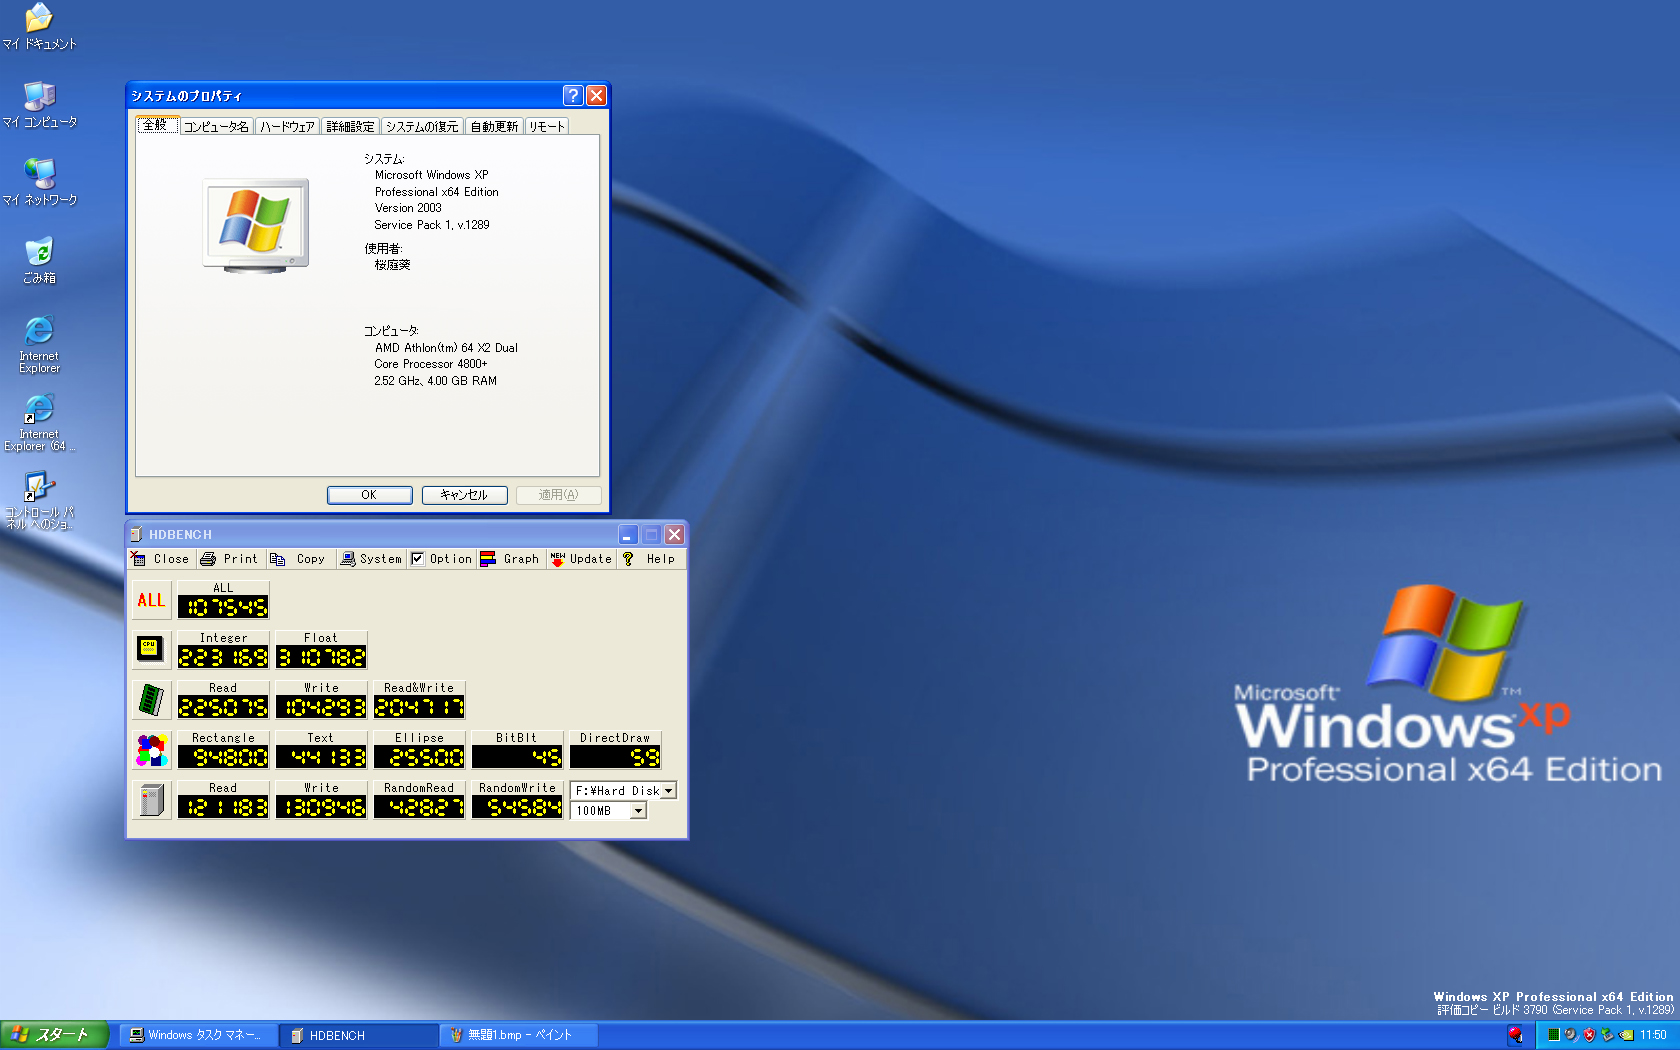
Task: Click Copy in the HDBENCH toolbar
Action: point(298,559)
